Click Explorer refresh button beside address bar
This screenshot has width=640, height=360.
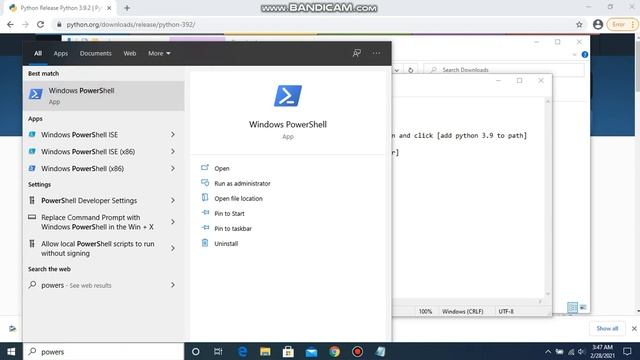tap(410, 70)
